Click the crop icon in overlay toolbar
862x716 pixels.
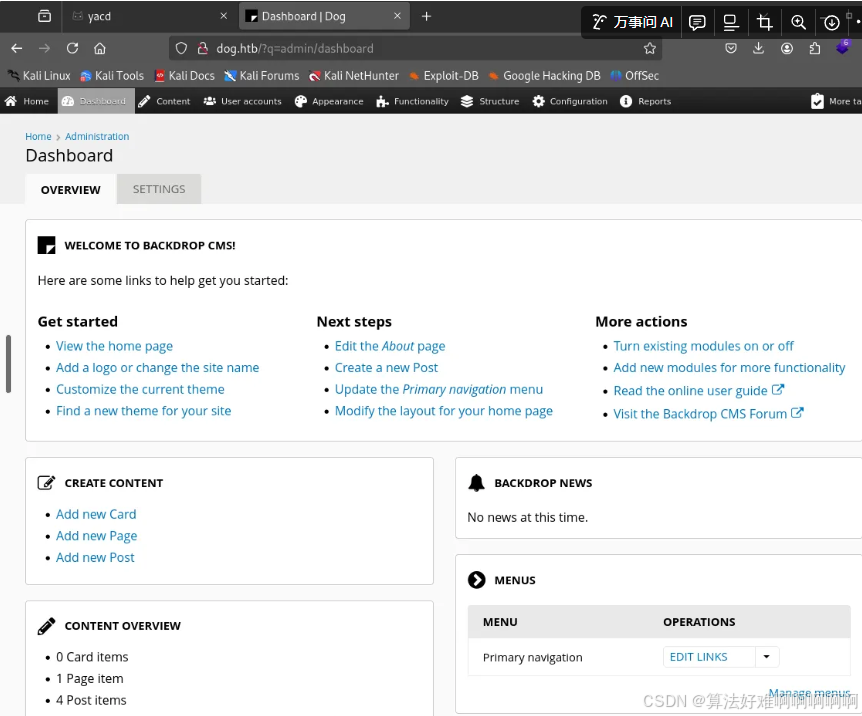[x=764, y=22]
